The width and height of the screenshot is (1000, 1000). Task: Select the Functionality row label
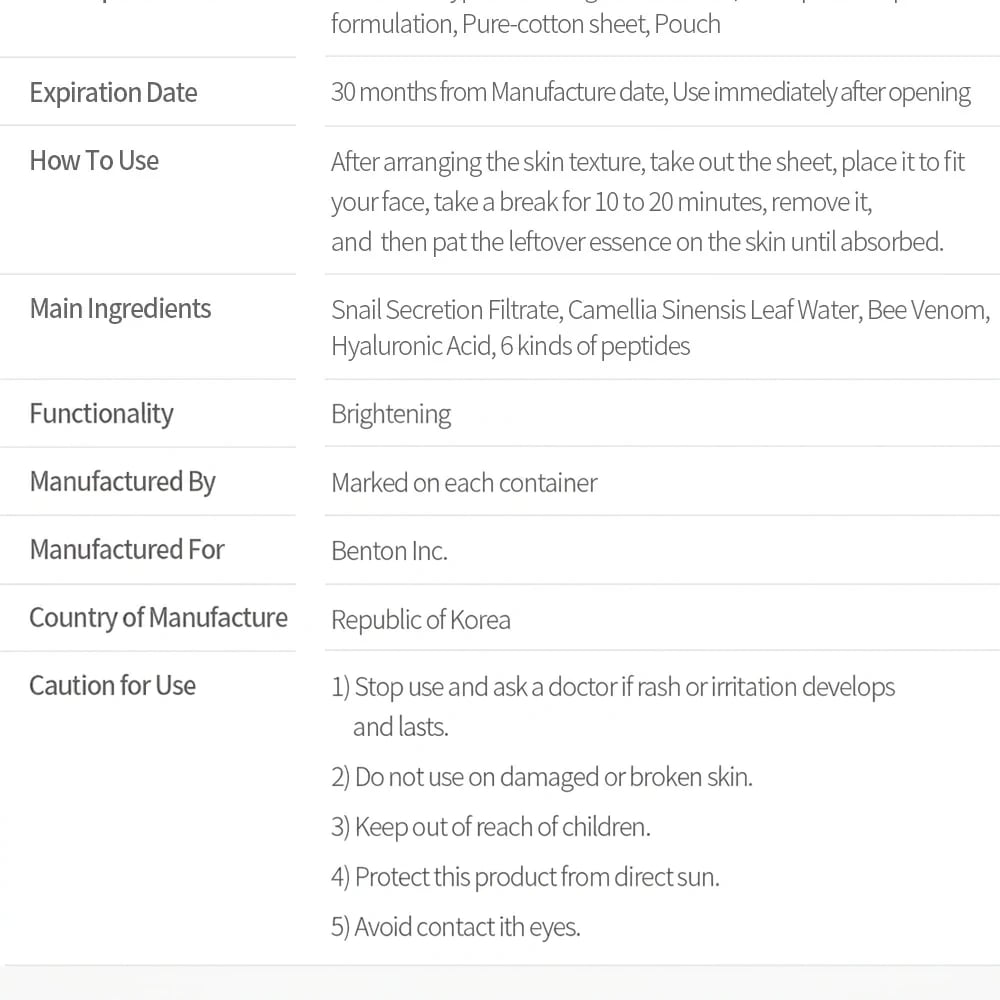pos(101,414)
